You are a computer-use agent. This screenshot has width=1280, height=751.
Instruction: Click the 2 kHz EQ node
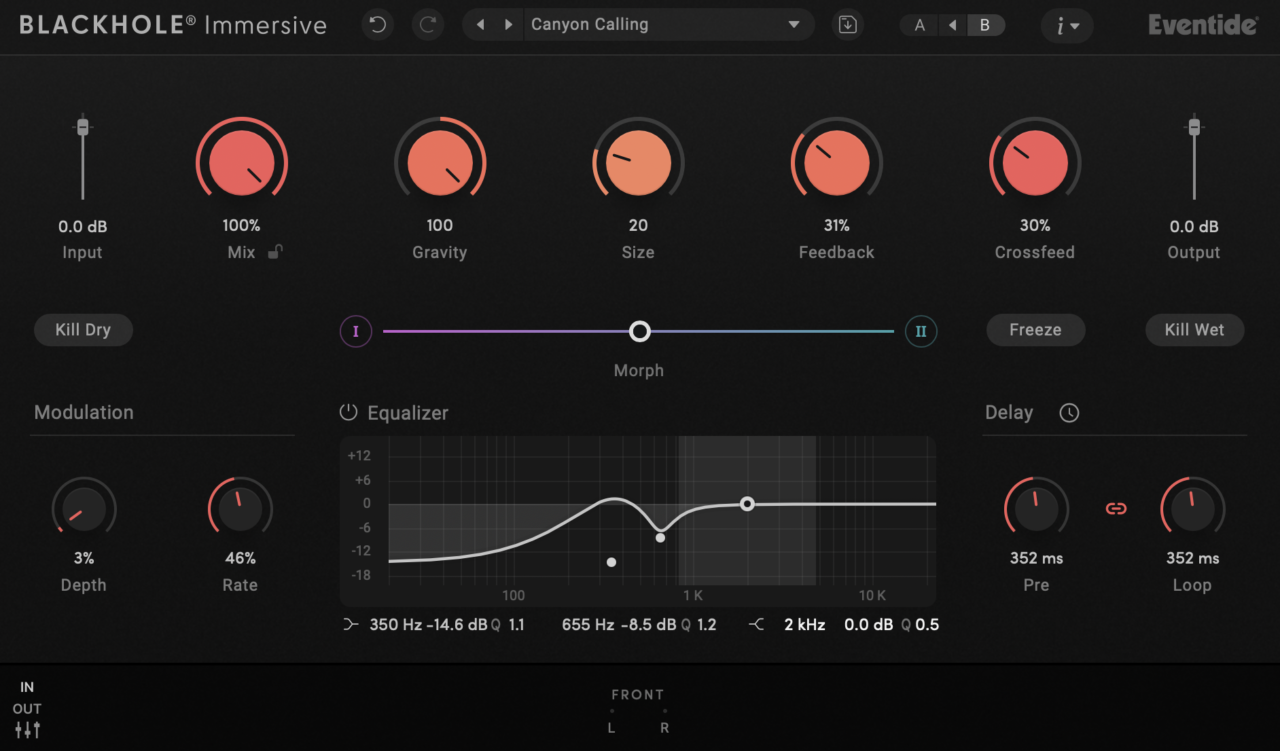(747, 504)
